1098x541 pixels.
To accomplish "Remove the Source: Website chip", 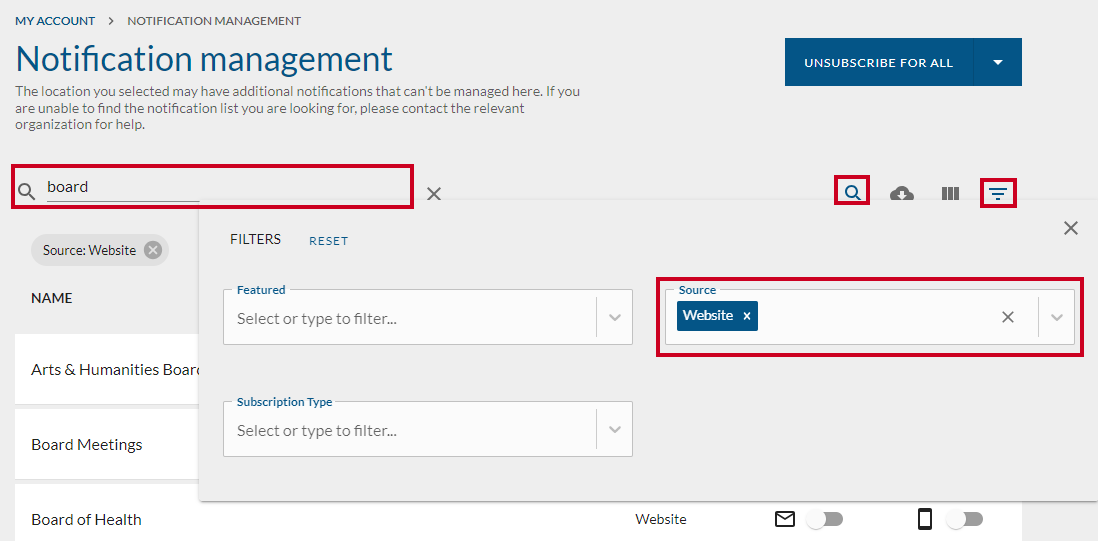I will [153, 250].
